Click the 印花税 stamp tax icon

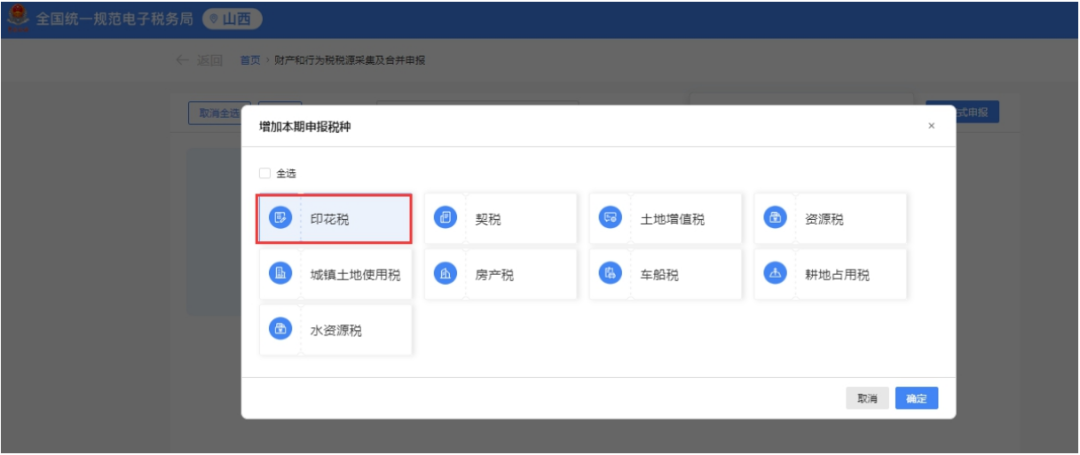(280, 218)
